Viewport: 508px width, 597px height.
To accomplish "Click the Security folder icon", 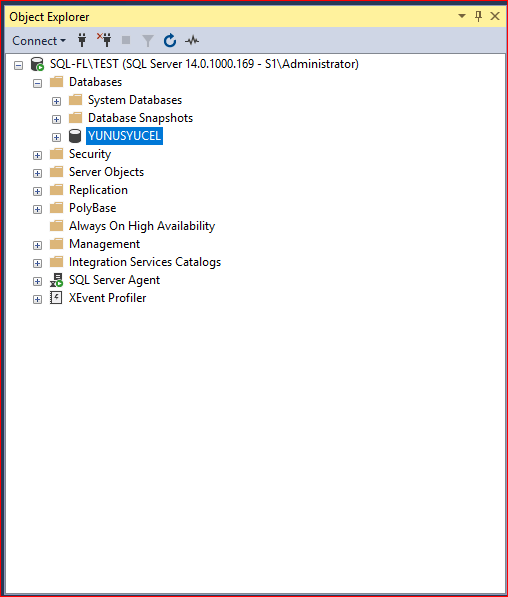I will 56,153.
